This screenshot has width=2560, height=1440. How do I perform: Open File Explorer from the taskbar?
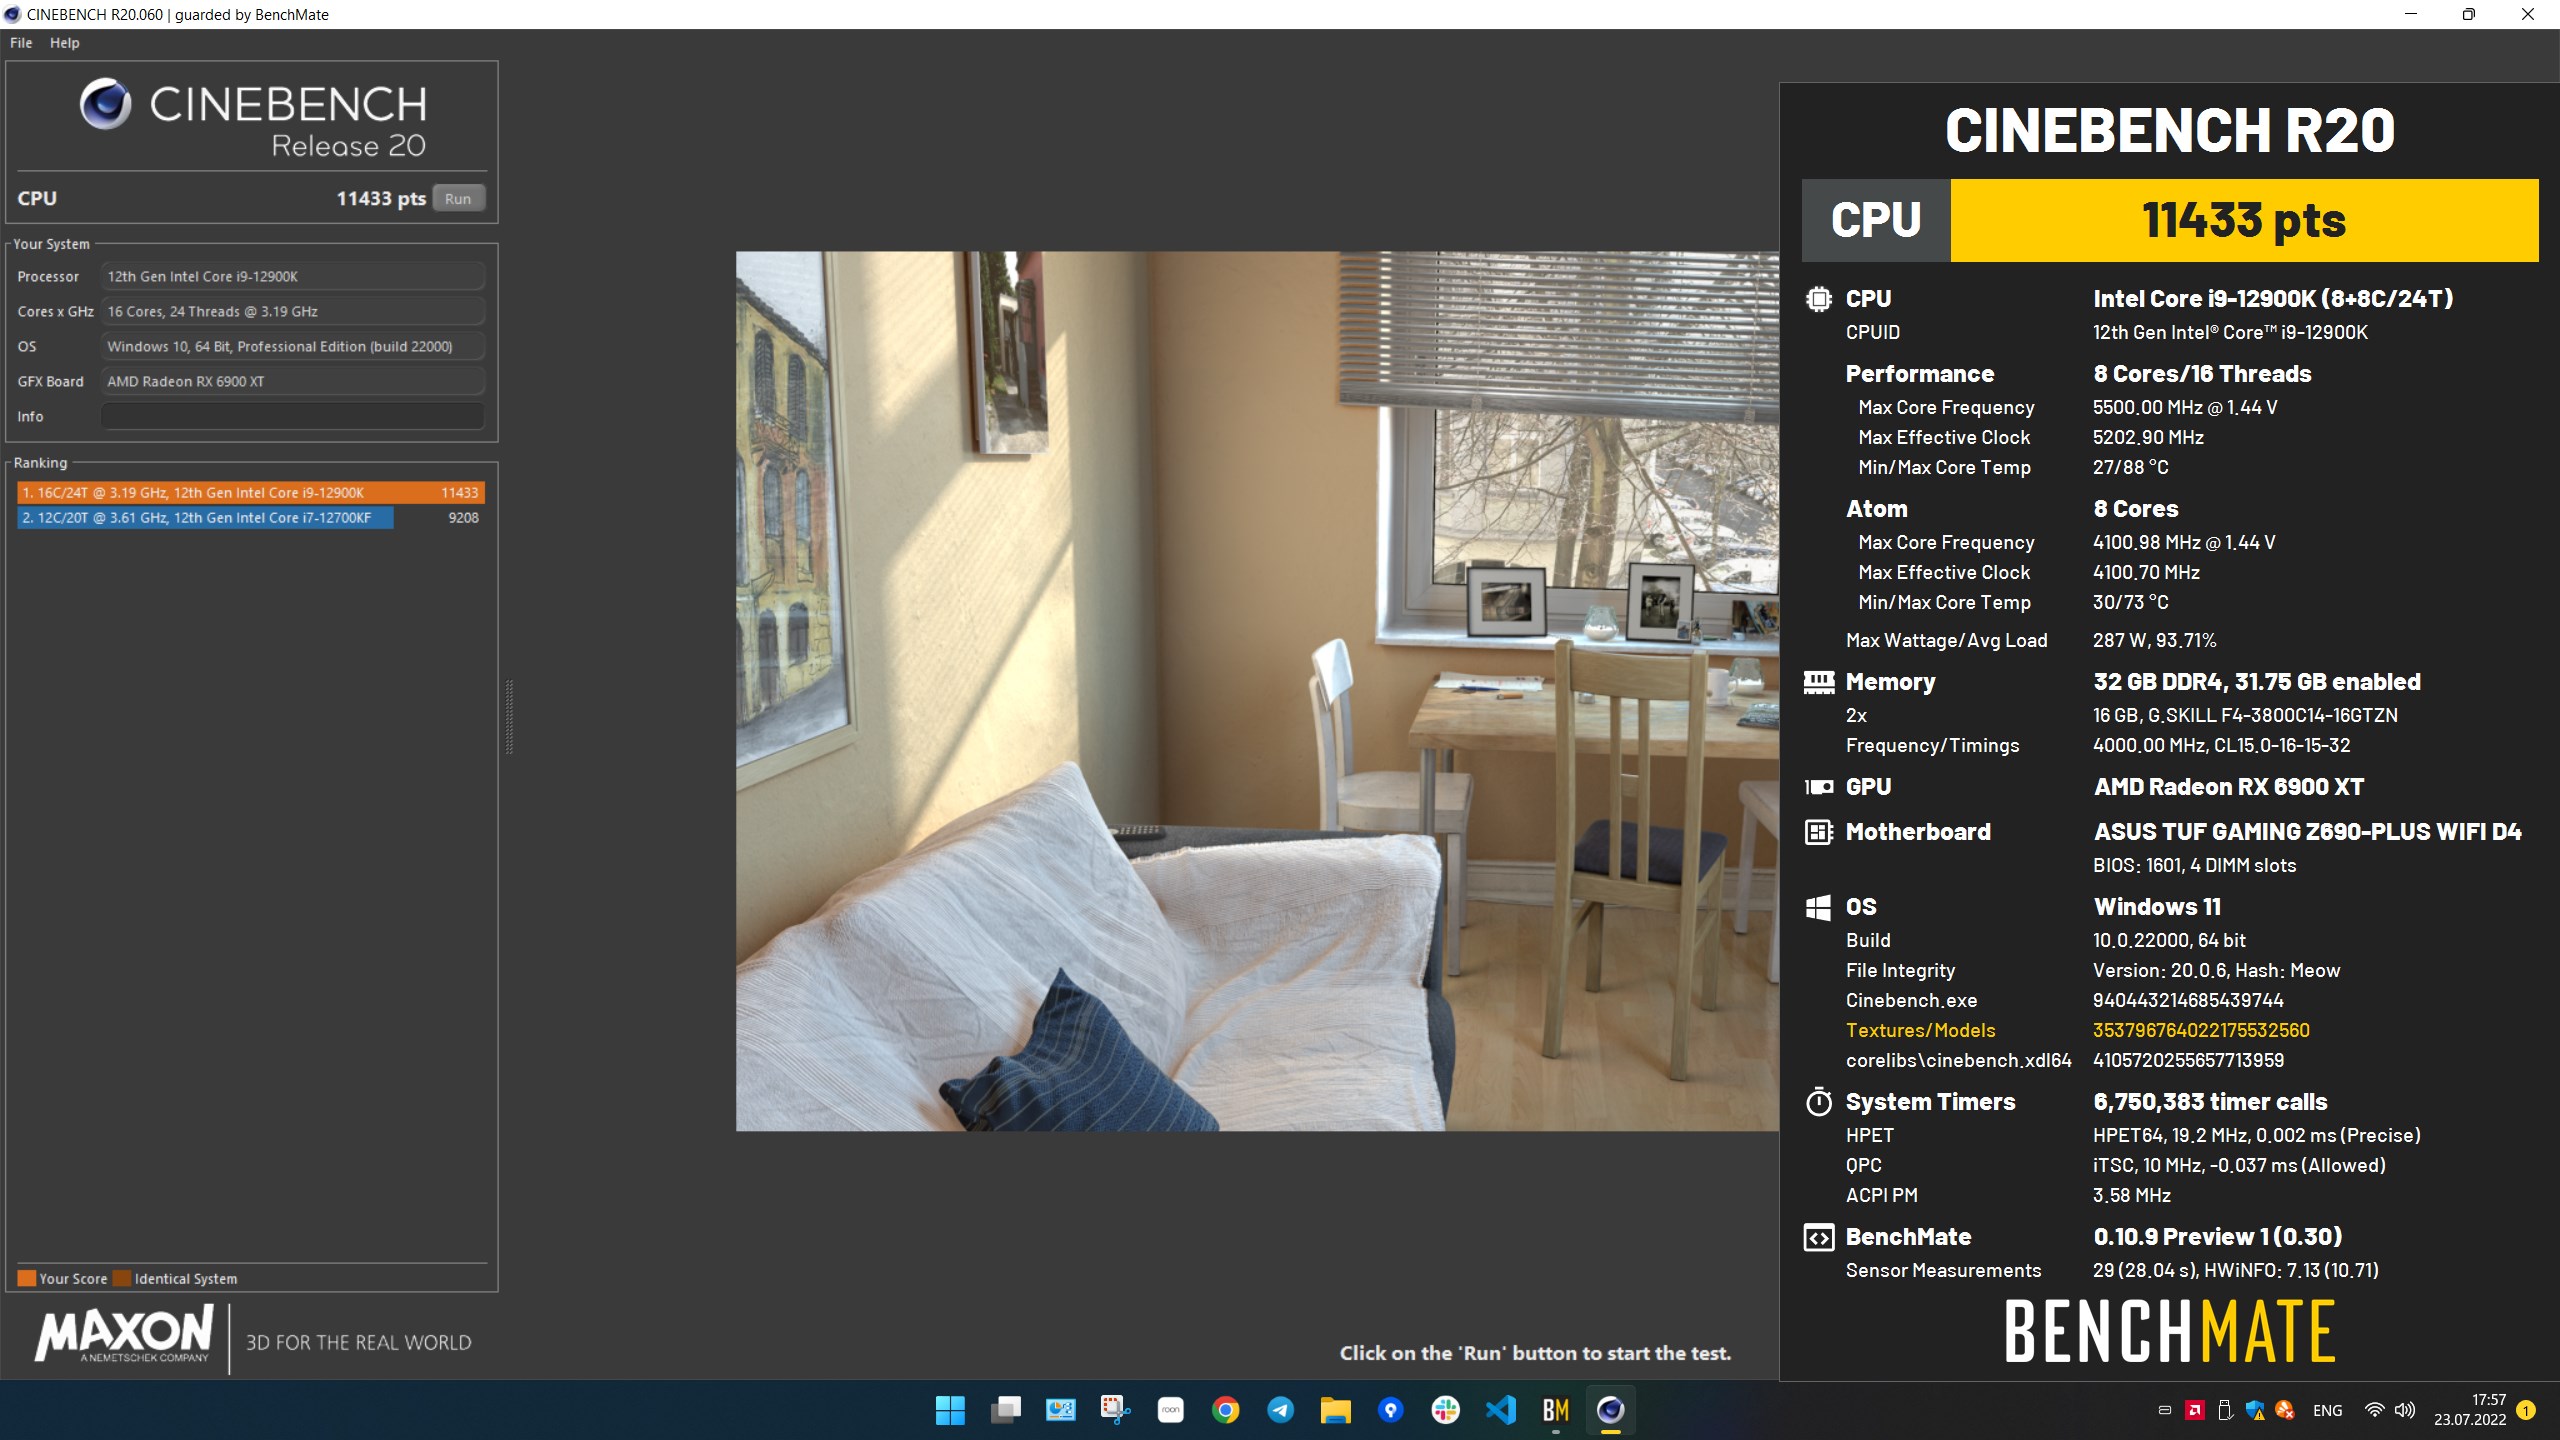point(1335,1410)
